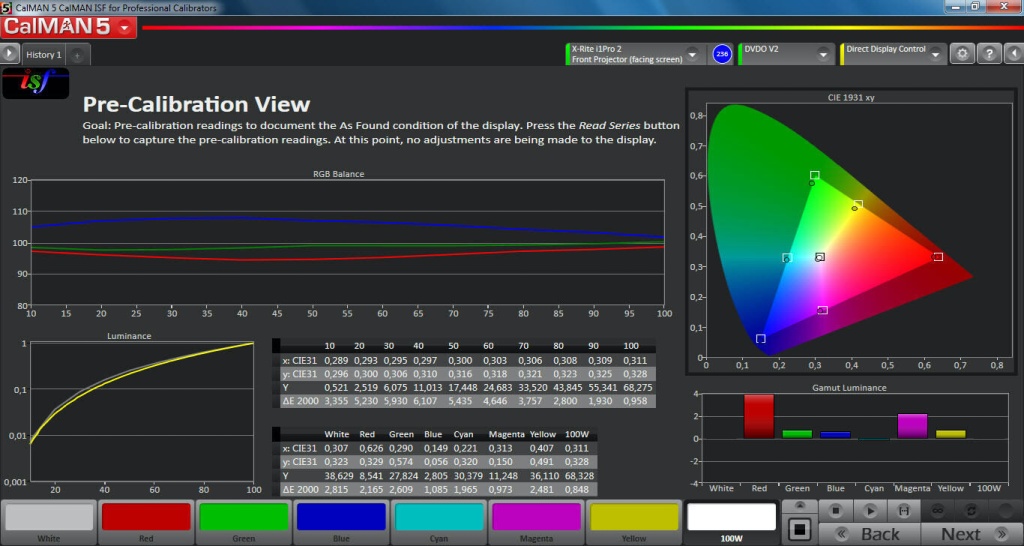Click the black pattern window square icon
Screen dimensions: 1024x546
(x=799, y=529)
